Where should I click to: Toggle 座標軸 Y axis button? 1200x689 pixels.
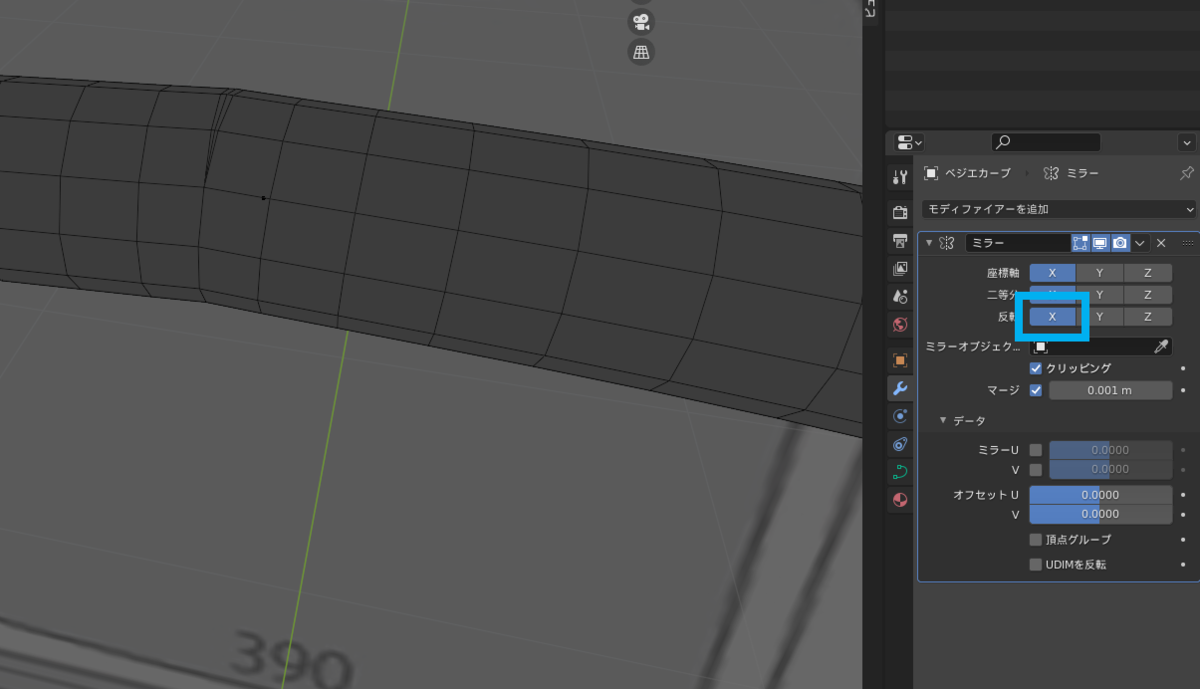coord(1100,272)
